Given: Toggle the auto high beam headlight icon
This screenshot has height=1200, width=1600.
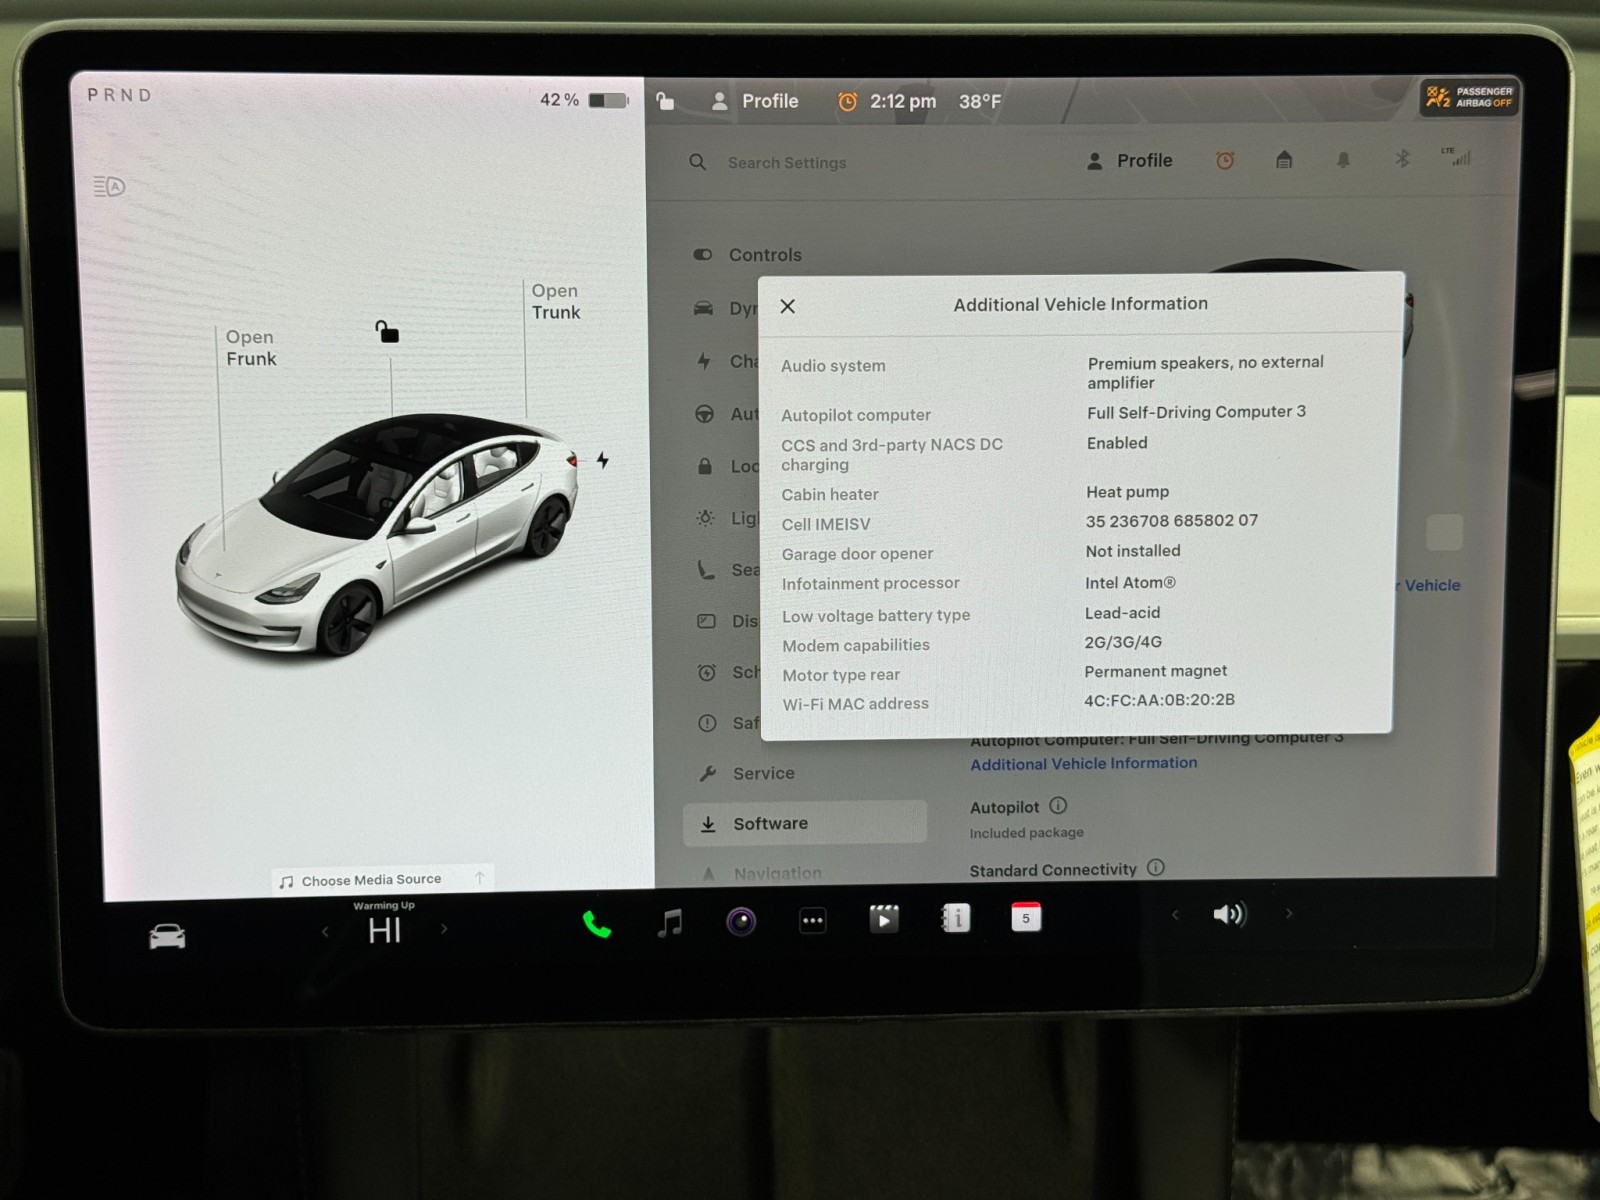Looking at the screenshot, I should point(109,187).
